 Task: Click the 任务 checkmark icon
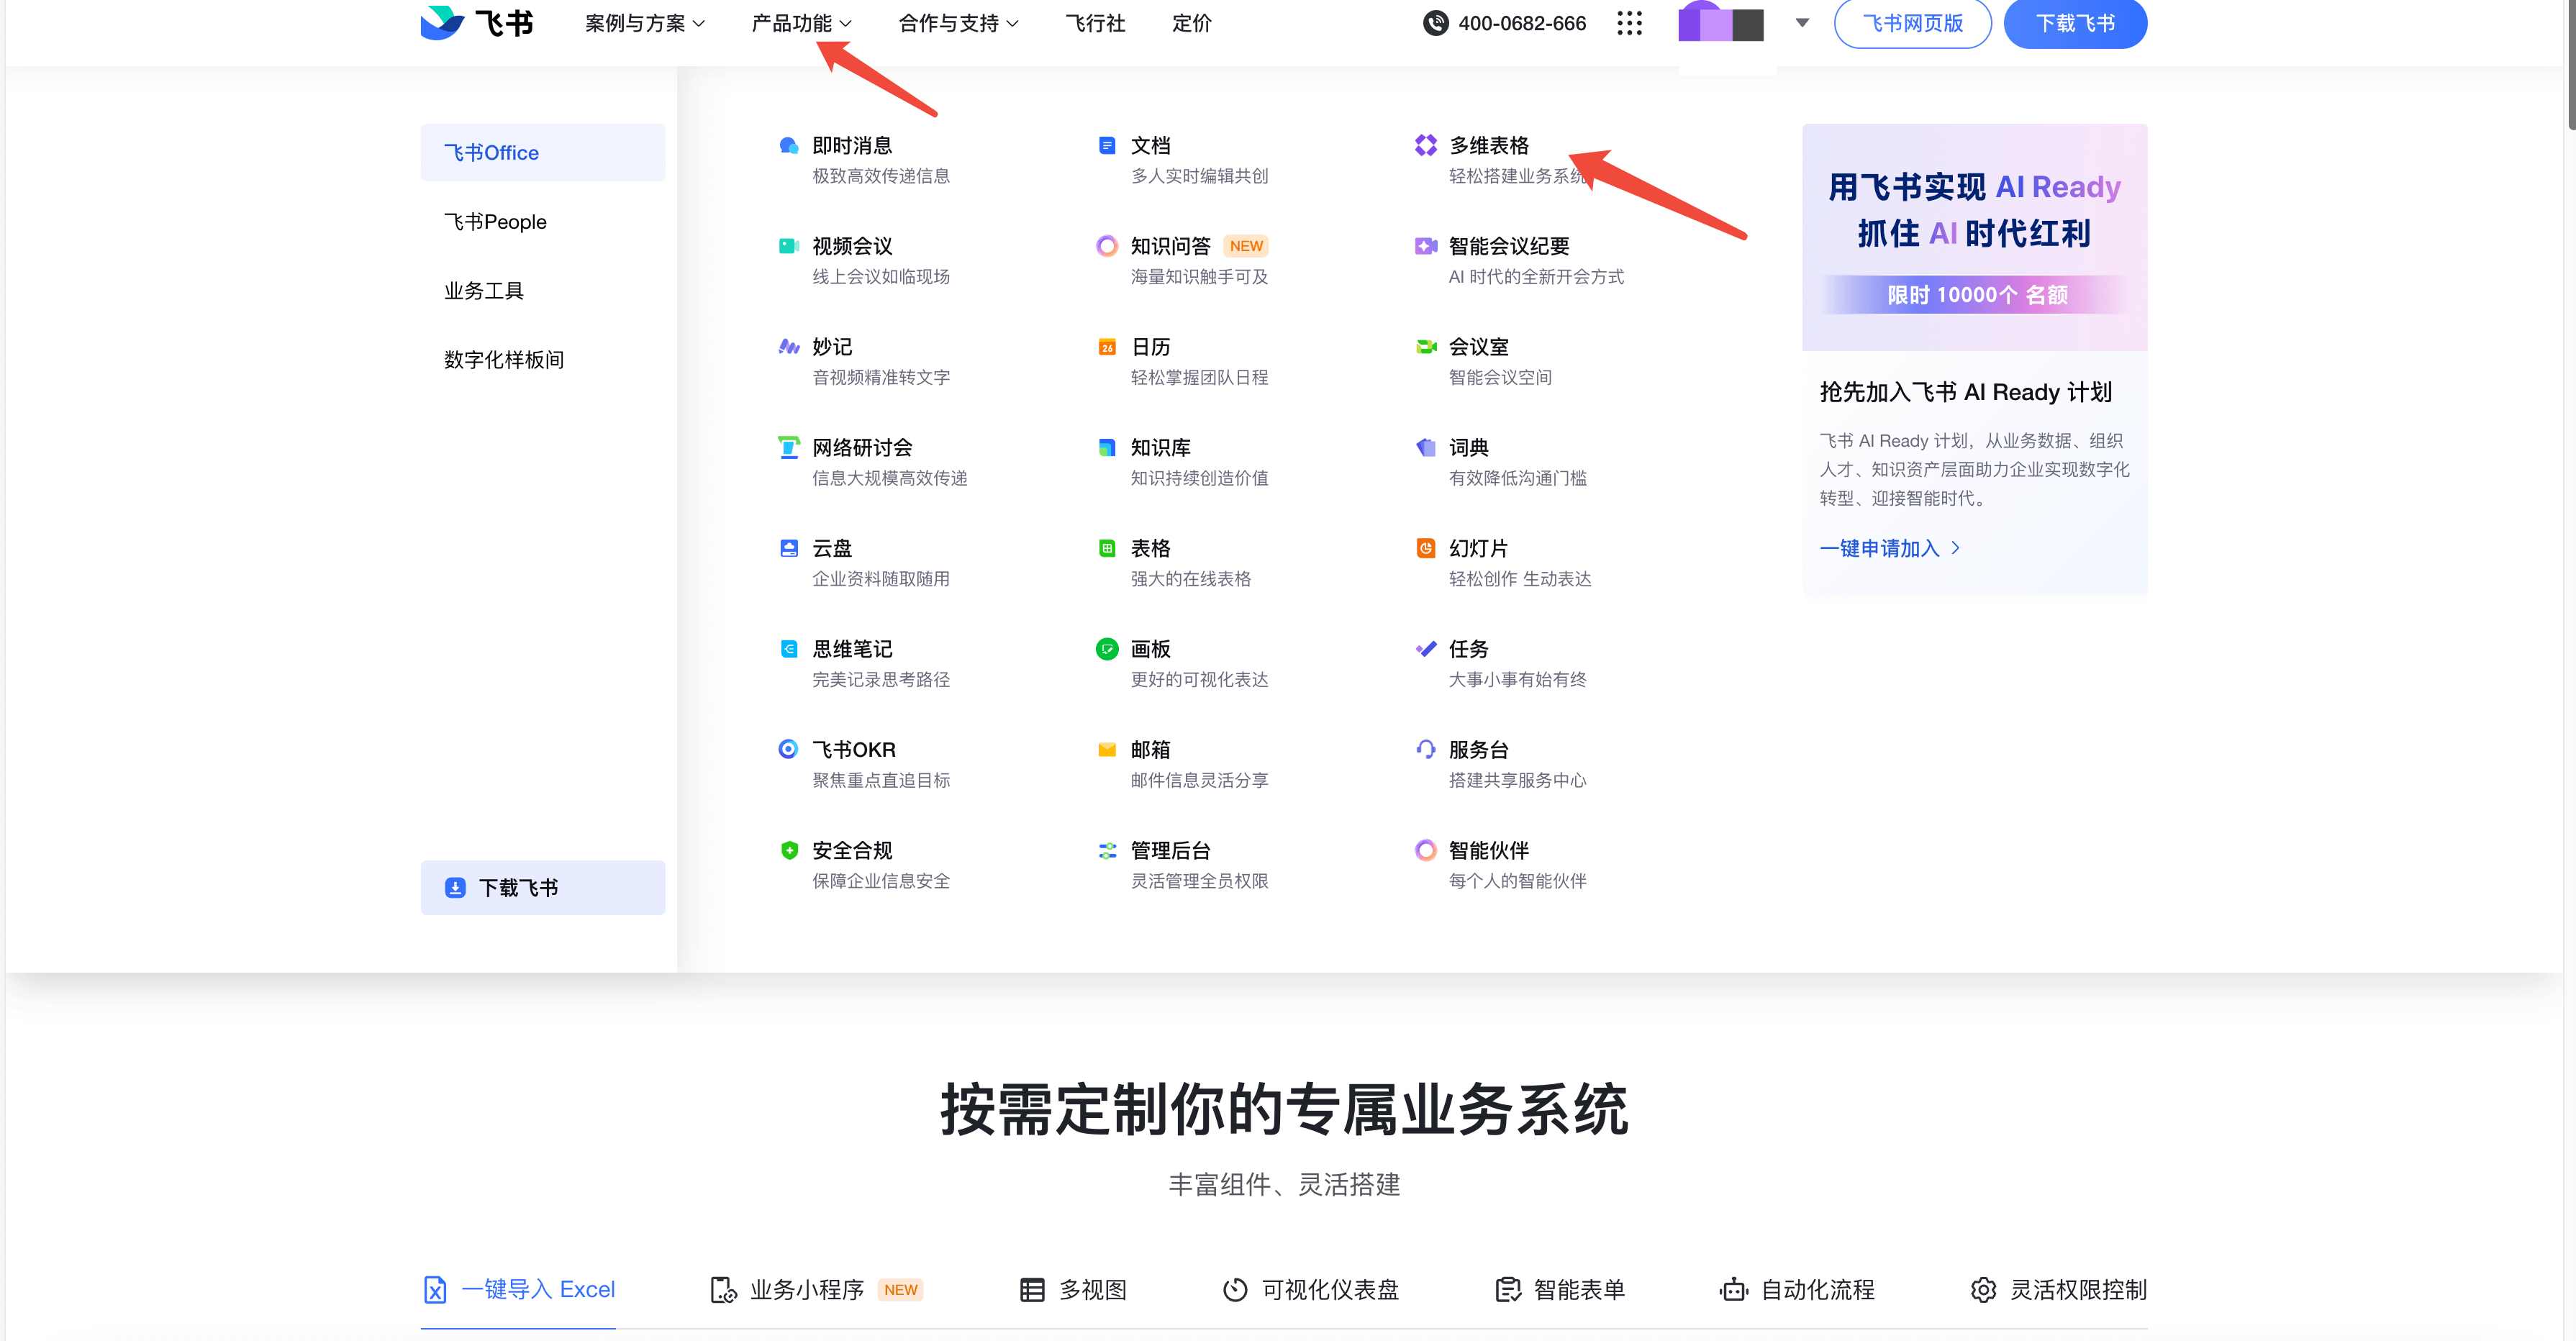(x=1426, y=649)
